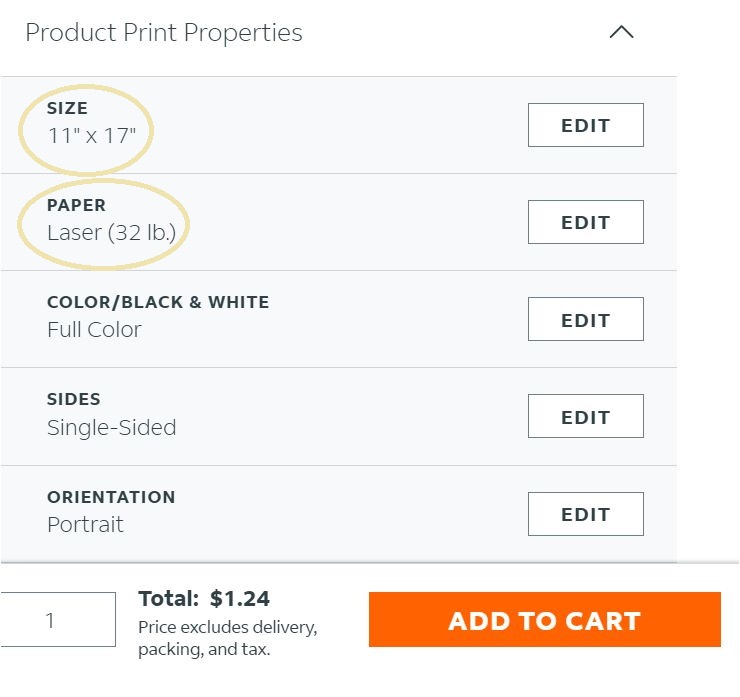Viewport: 740px width, 697px height.
Task: Click the ORIENTATION label
Action: (111, 497)
